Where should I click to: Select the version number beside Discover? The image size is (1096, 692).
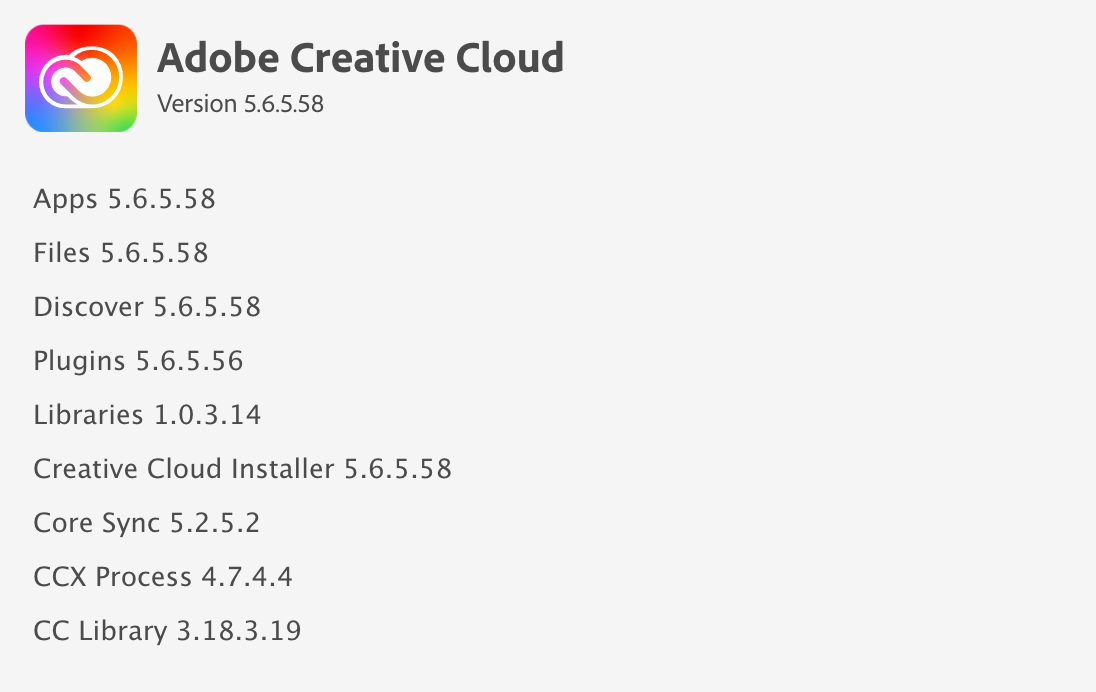207,306
